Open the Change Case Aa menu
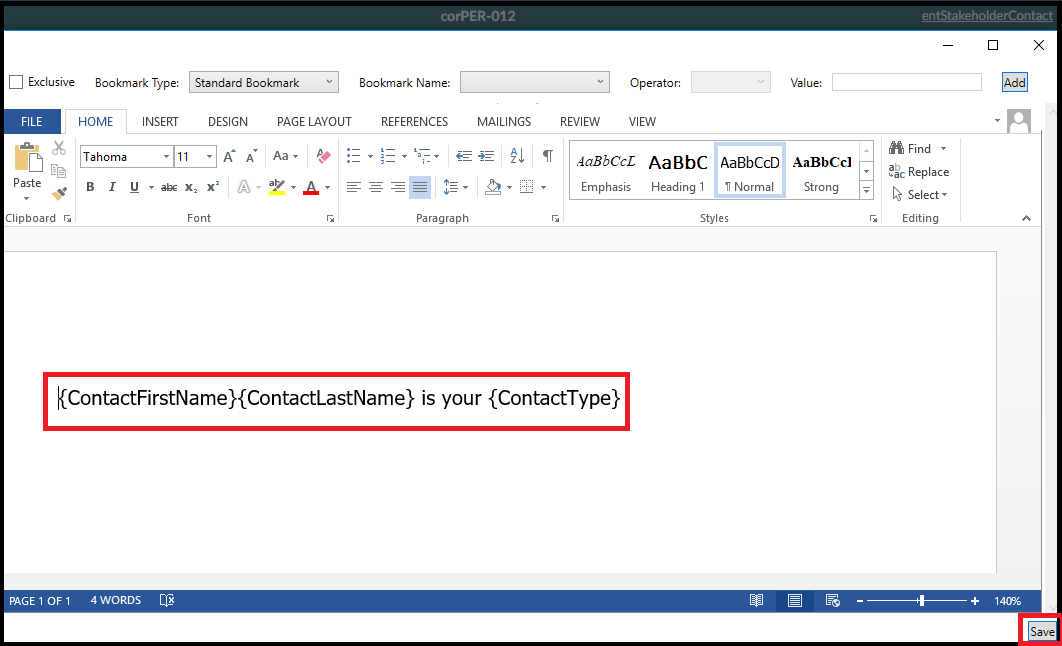 click(x=285, y=156)
